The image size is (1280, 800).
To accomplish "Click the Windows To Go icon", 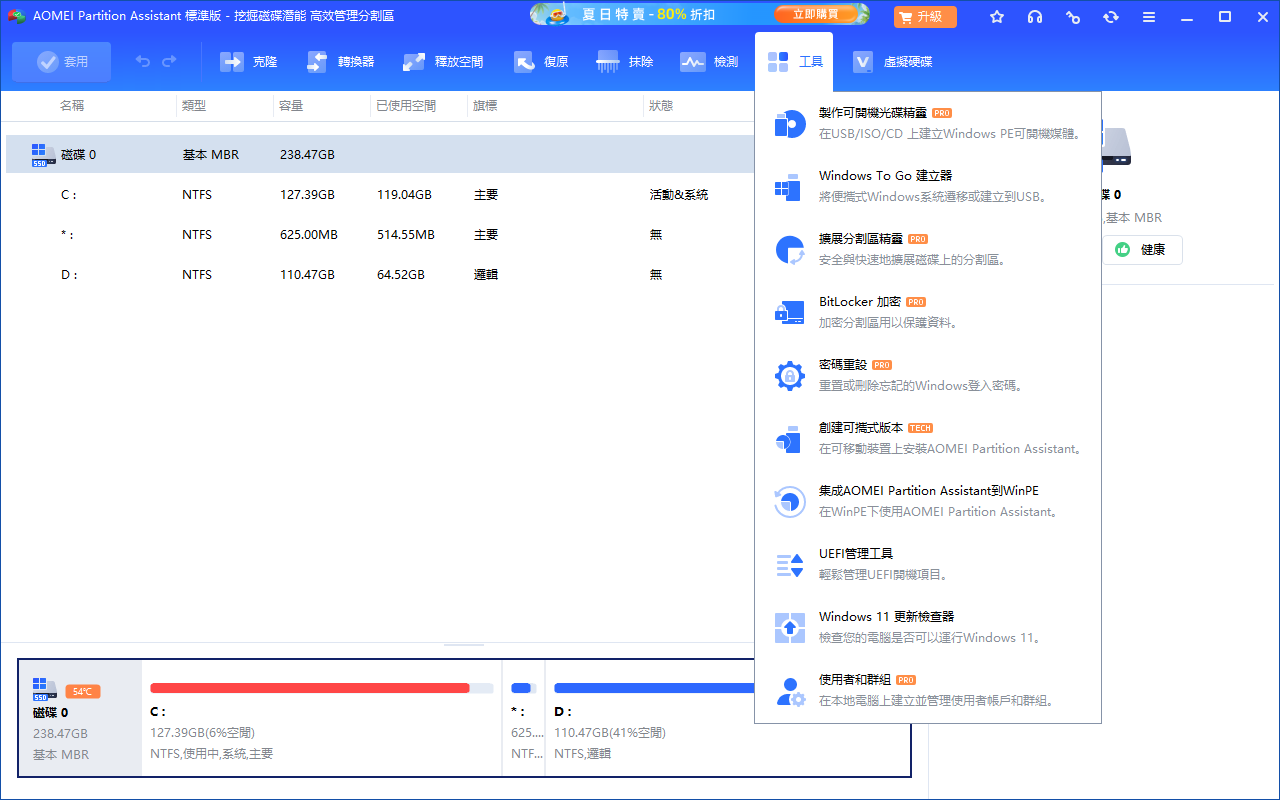I will (x=790, y=187).
